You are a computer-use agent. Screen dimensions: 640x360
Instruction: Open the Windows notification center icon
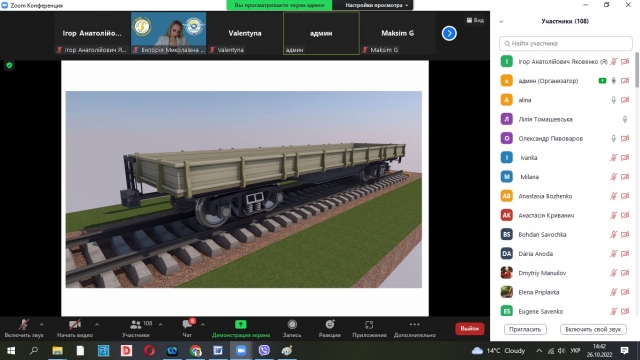point(624,351)
